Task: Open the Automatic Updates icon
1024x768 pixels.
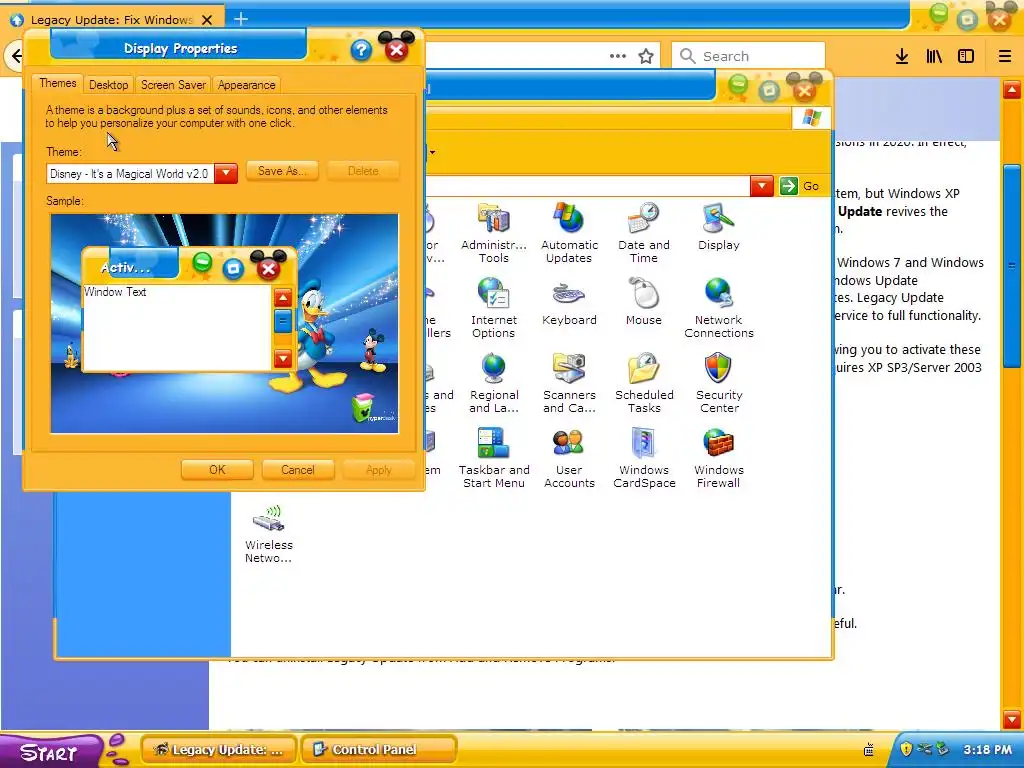Action: (569, 232)
